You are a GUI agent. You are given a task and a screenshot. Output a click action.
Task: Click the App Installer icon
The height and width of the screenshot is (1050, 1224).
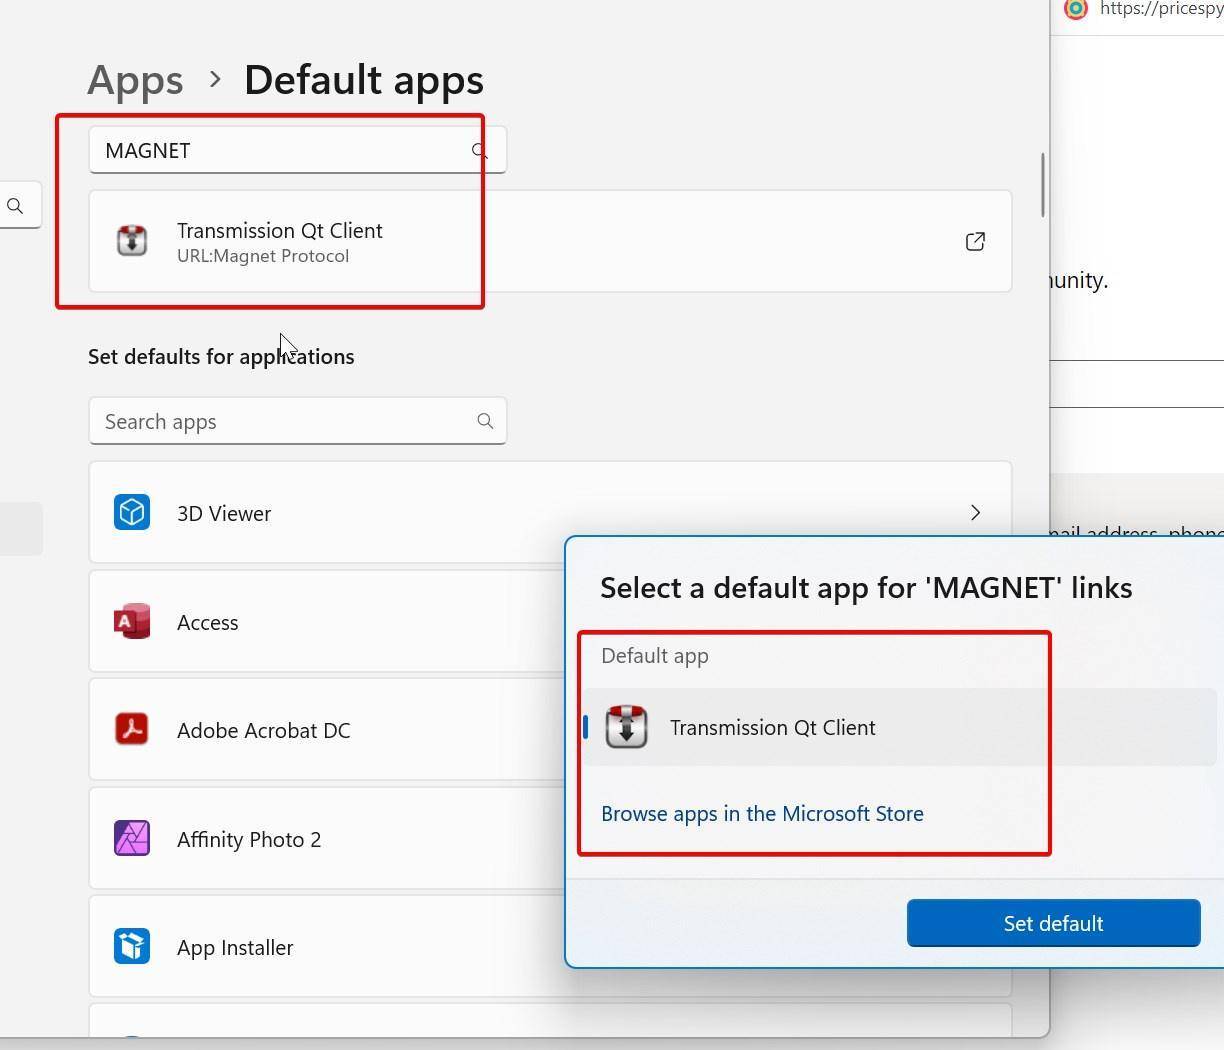click(131, 946)
